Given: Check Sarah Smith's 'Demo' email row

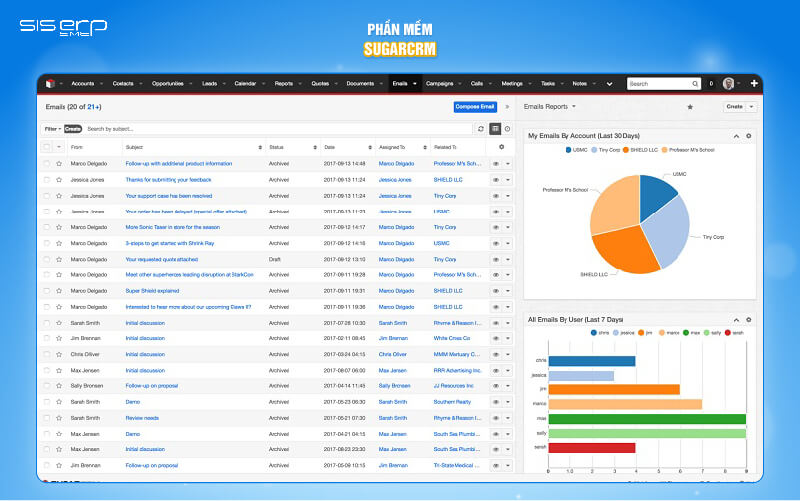Looking at the screenshot, I should point(46,402).
